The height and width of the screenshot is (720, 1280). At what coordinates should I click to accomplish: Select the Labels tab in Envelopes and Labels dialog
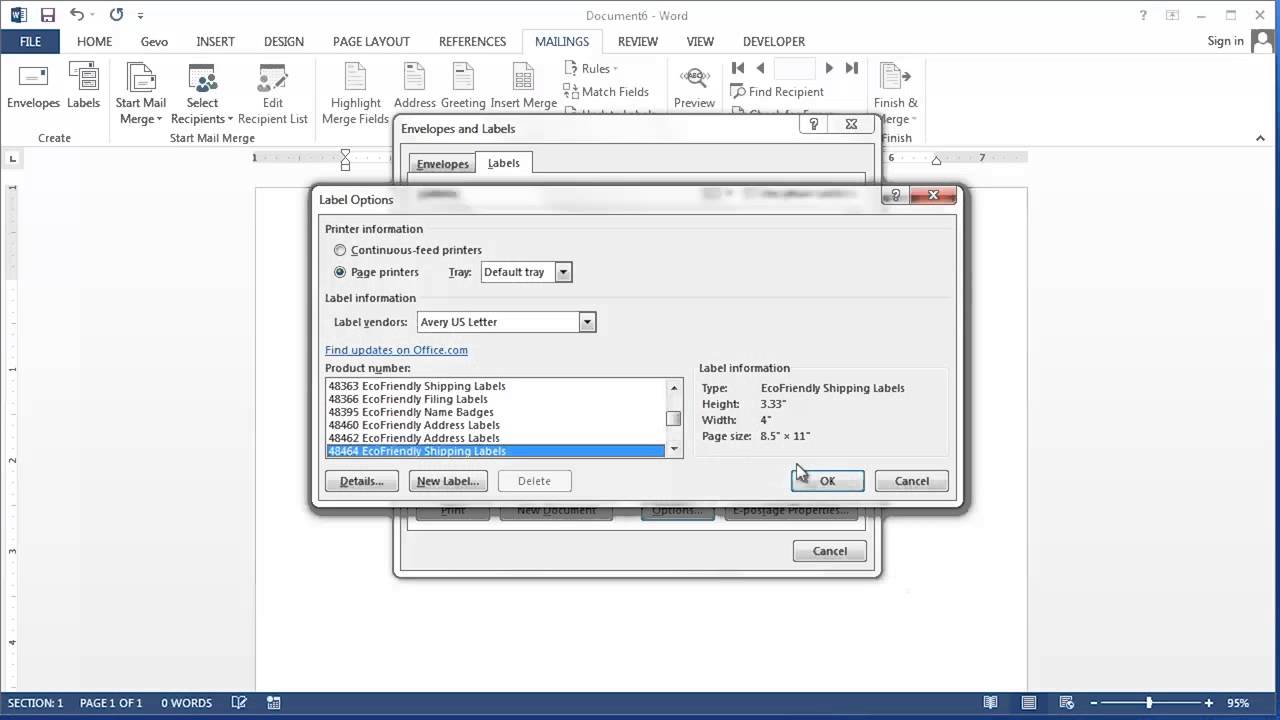(x=504, y=163)
